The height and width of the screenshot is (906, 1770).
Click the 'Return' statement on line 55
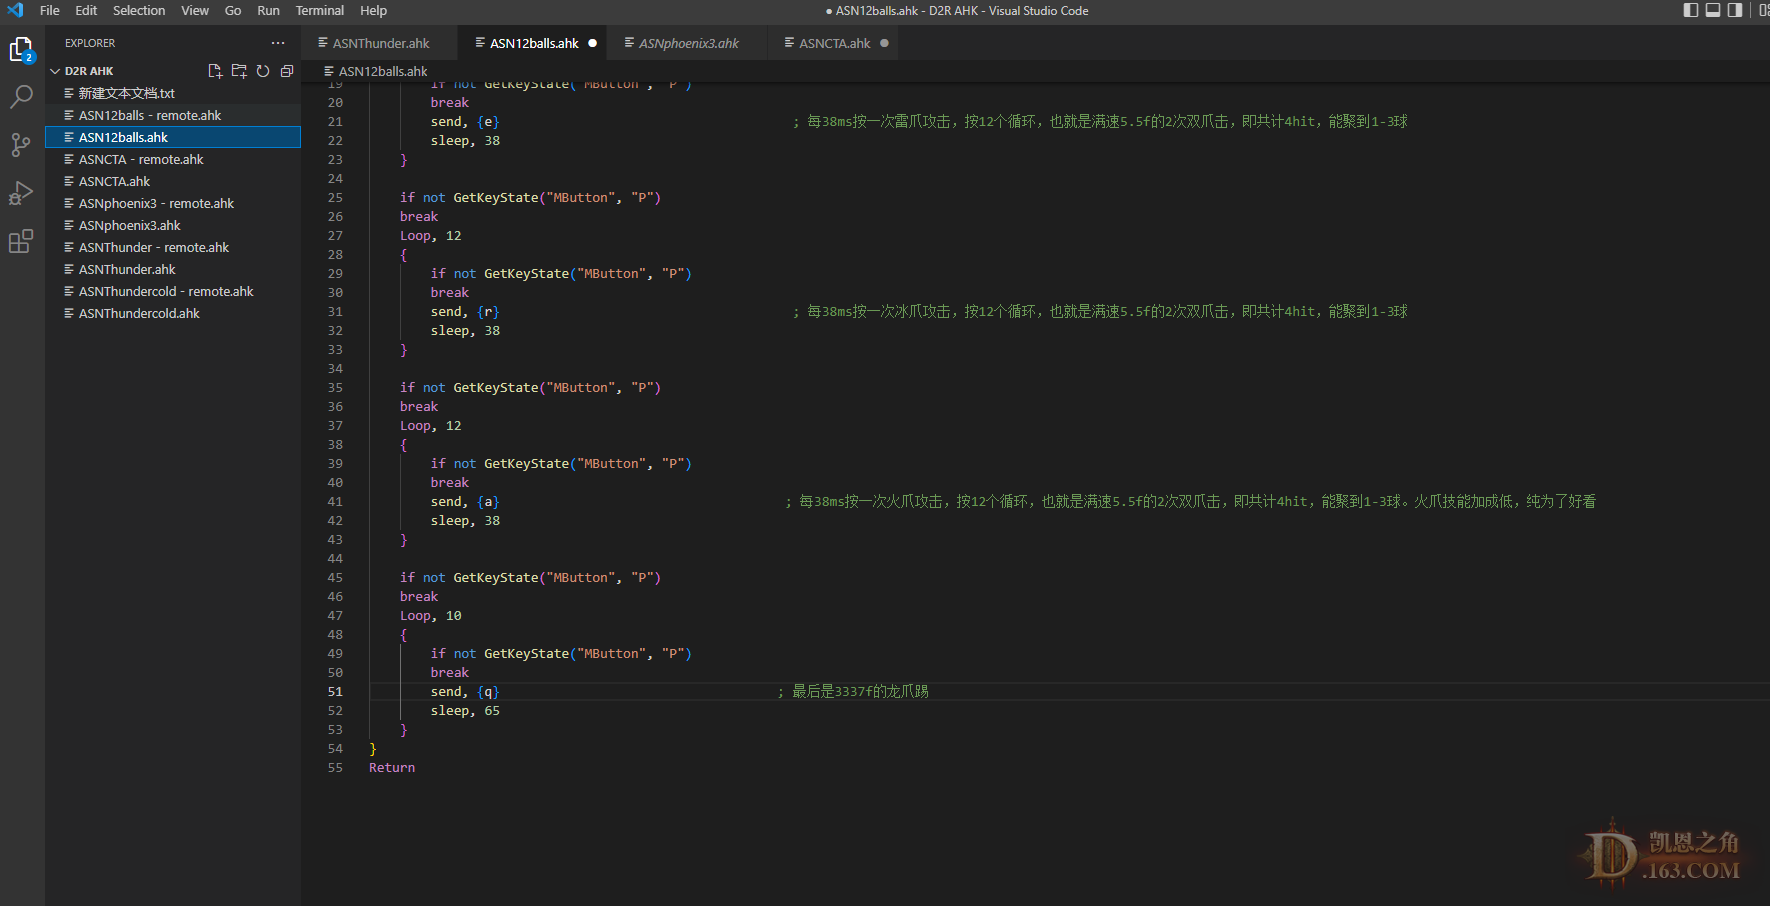[x=392, y=768]
